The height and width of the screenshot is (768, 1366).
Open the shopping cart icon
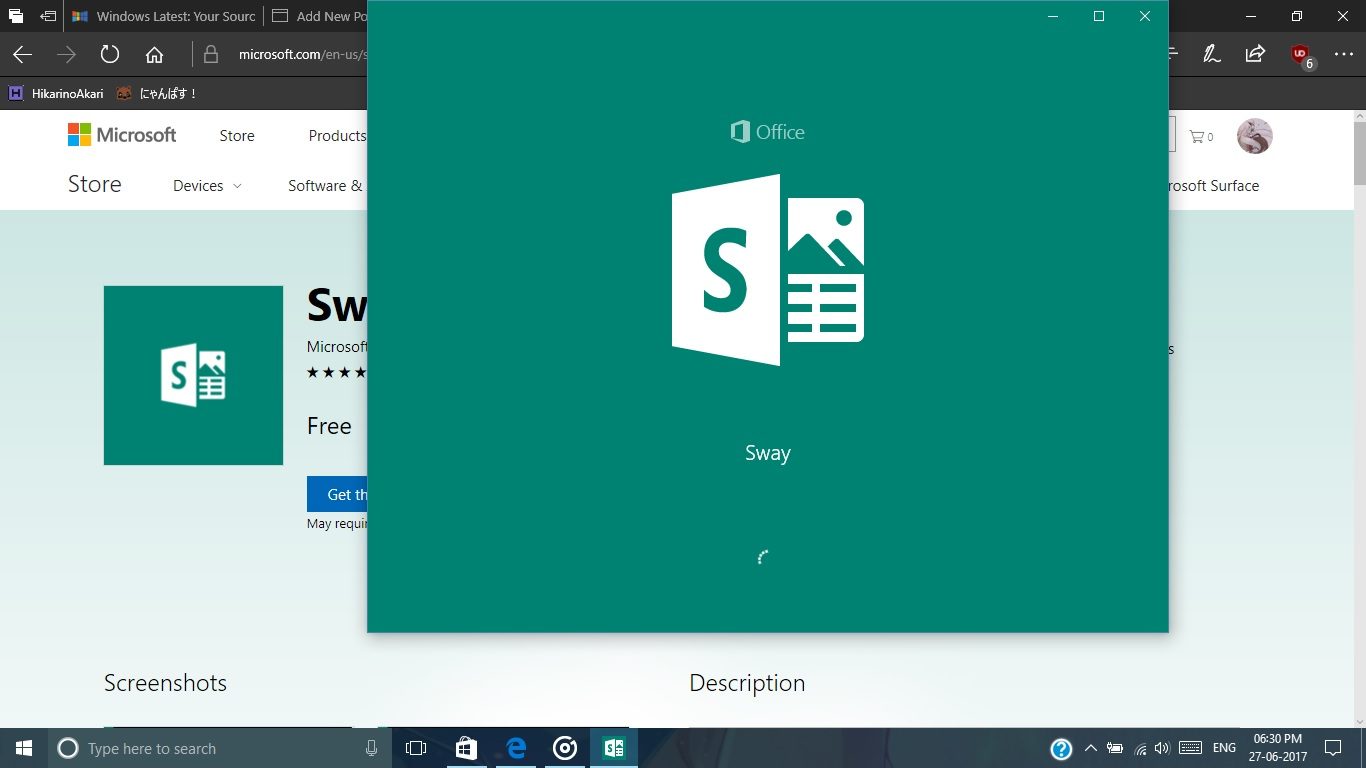point(1200,136)
